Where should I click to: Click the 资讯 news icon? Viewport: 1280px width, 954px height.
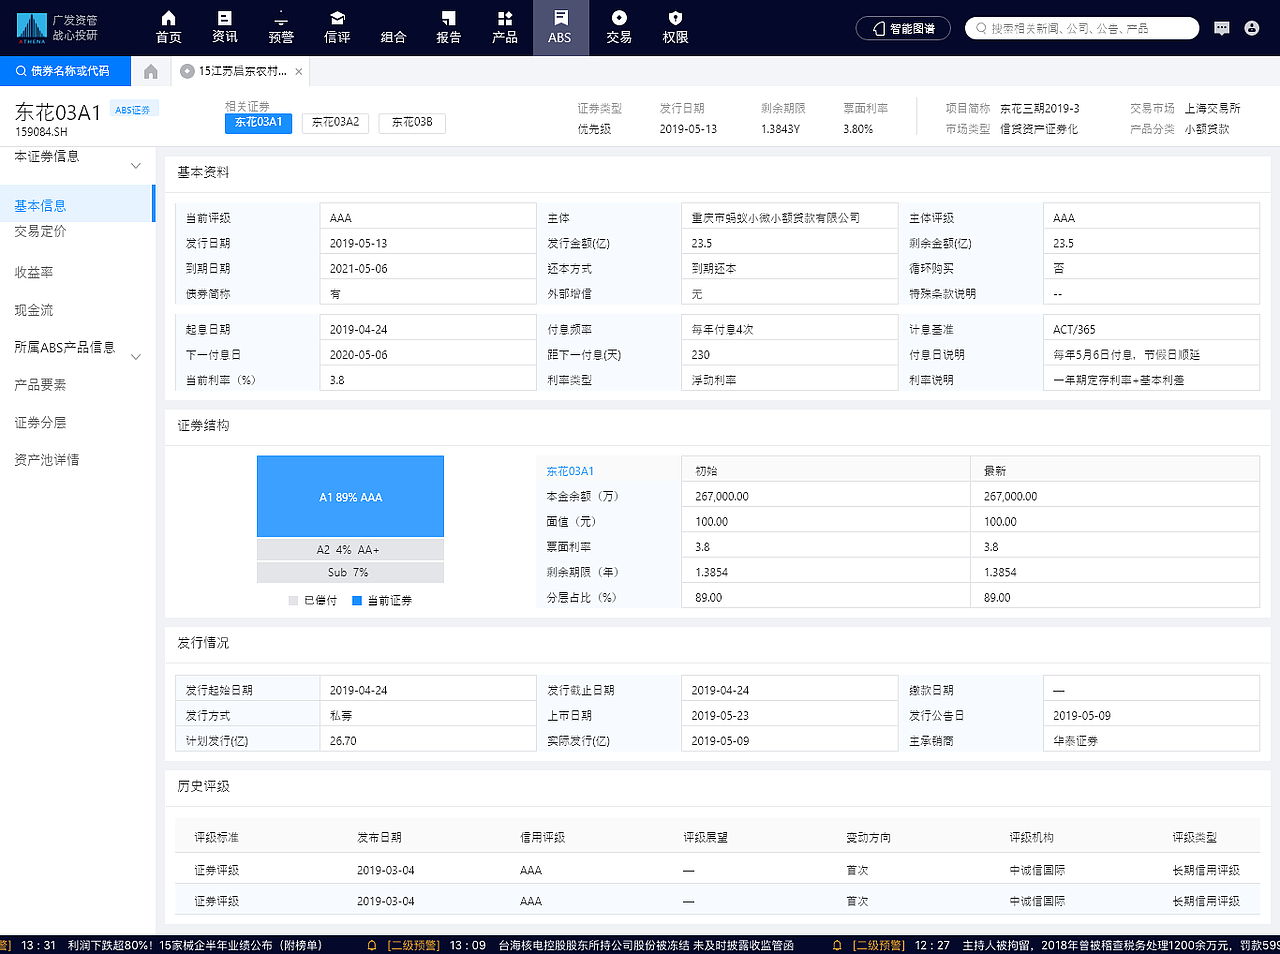(x=224, y=27)
